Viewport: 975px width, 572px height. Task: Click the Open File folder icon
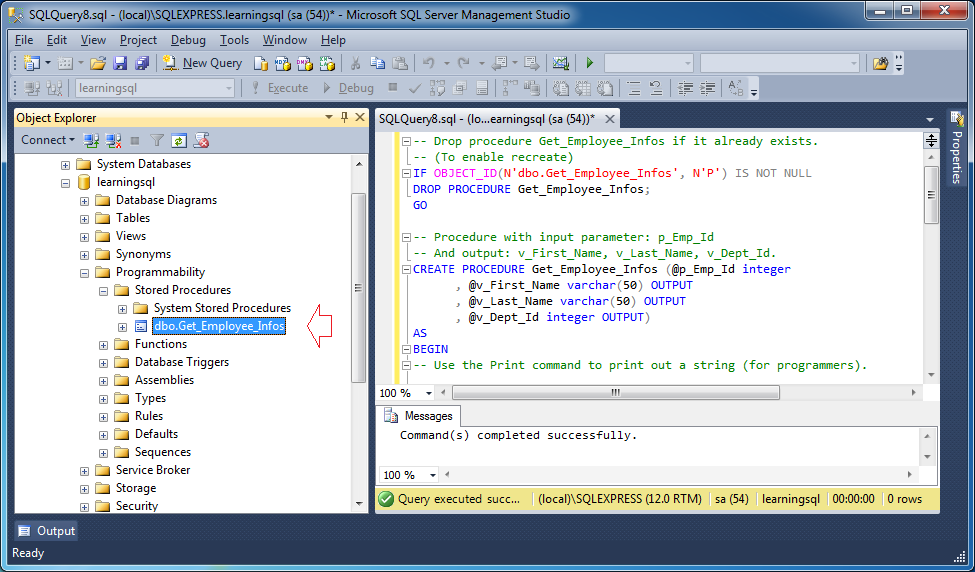pyautogui.click(x=97, y=63)
